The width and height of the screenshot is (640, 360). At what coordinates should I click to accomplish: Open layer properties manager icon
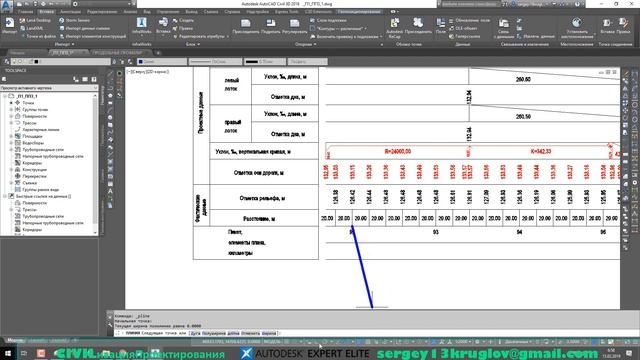tap(6, 62)
